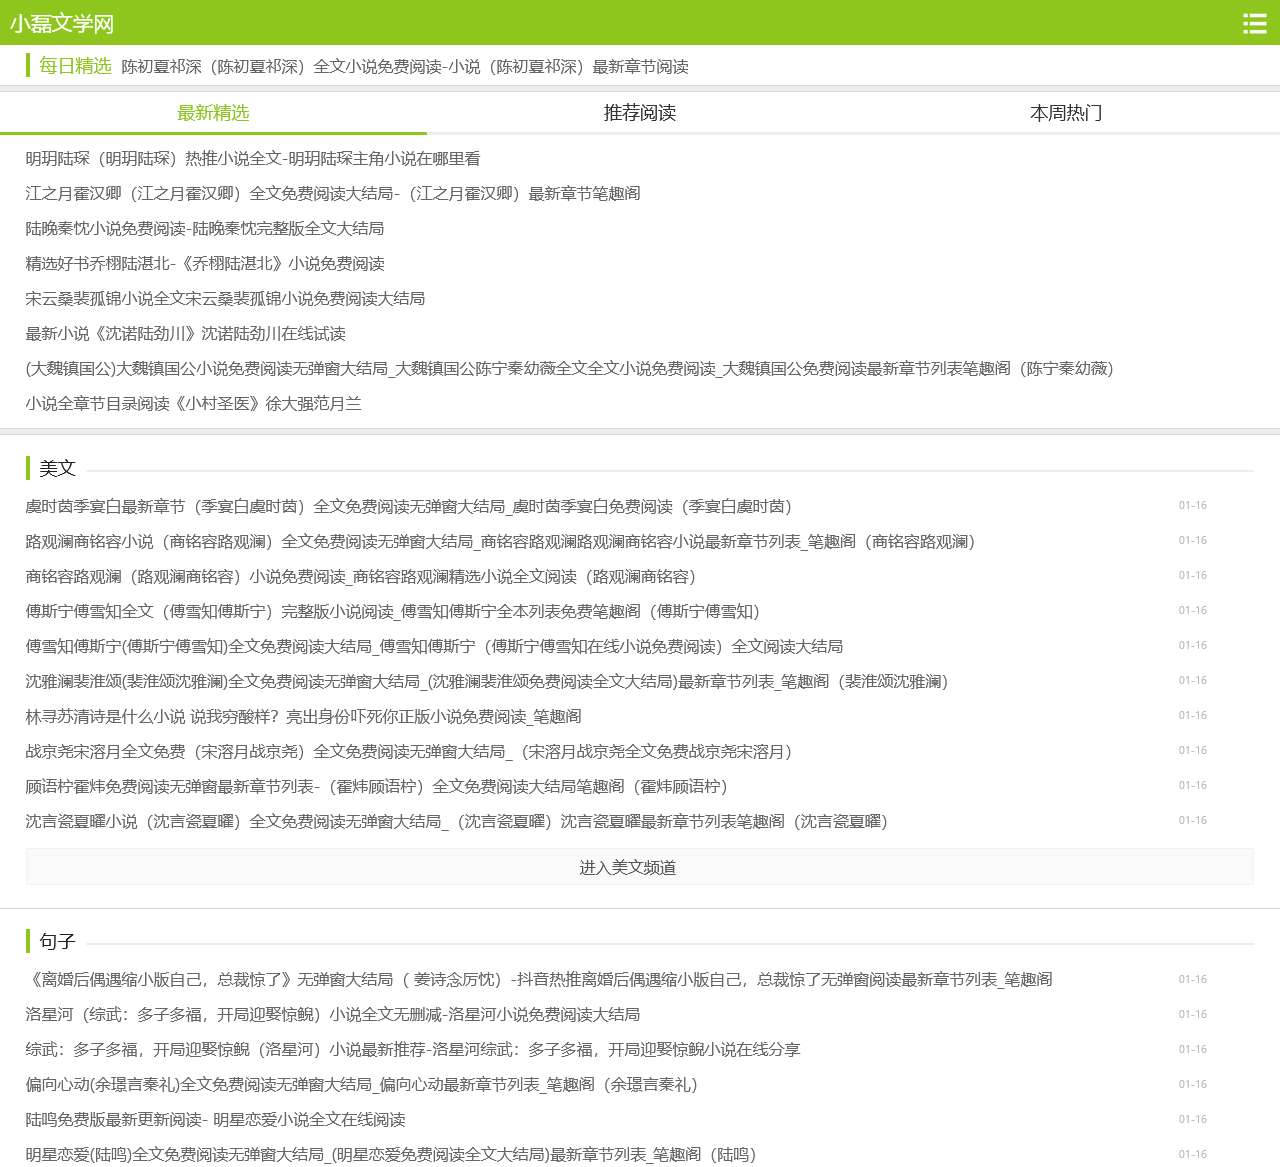This screenshot has width=1280, height=1167.
Task: Open 商铭容路观澜 小说免费阅读 article
Action: coord(361,577)
